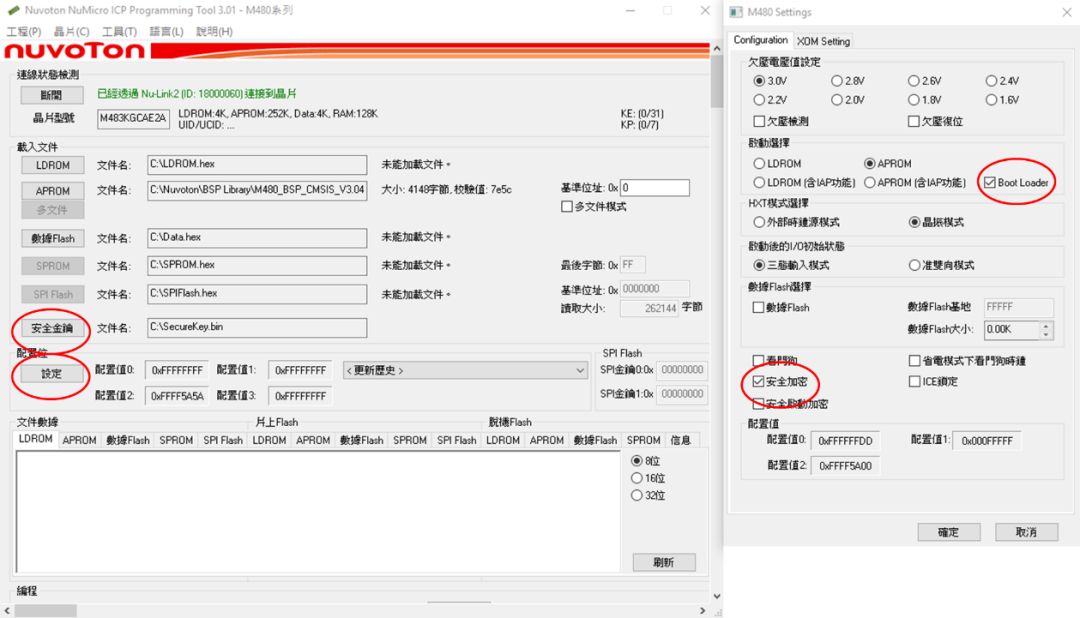Select LDROM boot option
The height and width of the screenshot is (618, 1080).
click(759, 164)
